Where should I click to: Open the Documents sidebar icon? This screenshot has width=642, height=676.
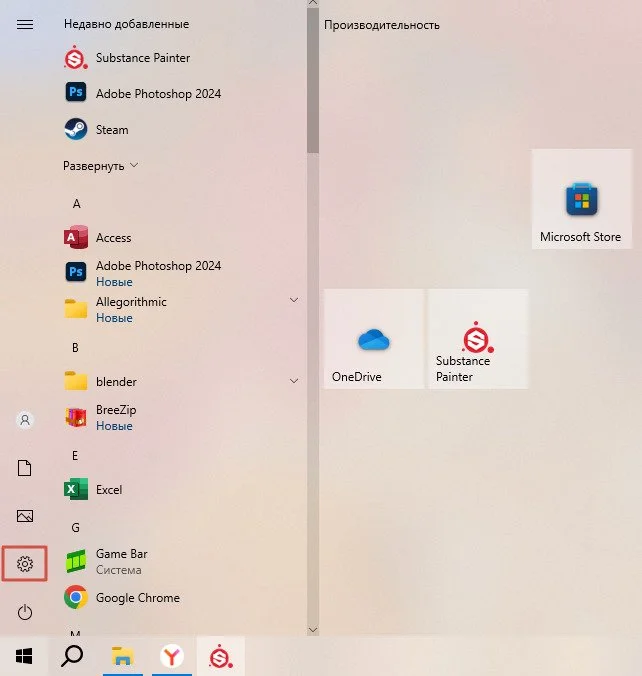pyautogui.click(x=25, y=468)
